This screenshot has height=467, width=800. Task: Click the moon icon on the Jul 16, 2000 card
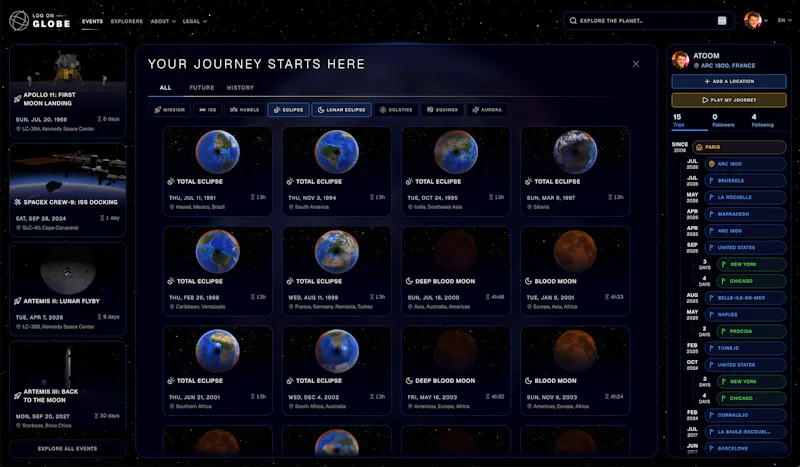click(x=409, y=281)
